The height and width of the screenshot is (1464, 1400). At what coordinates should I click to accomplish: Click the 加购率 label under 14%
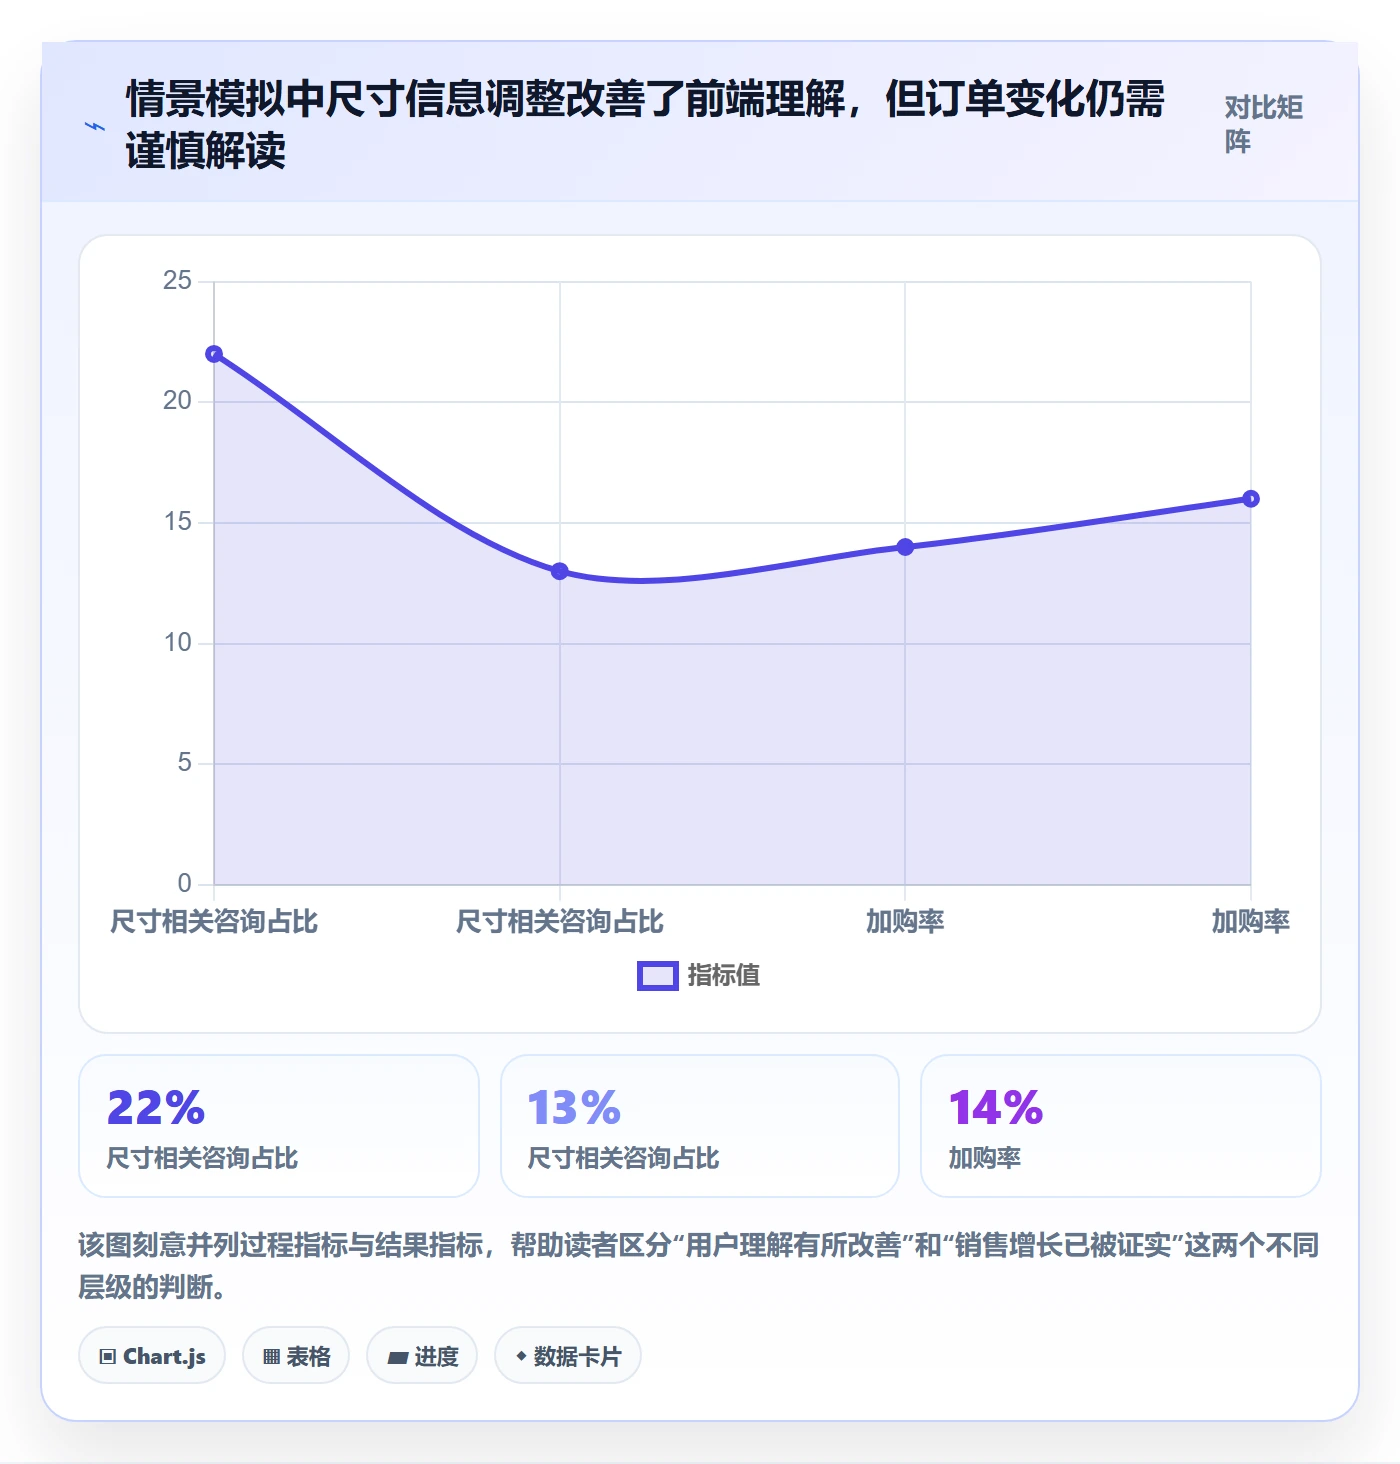coord(985,1158)
